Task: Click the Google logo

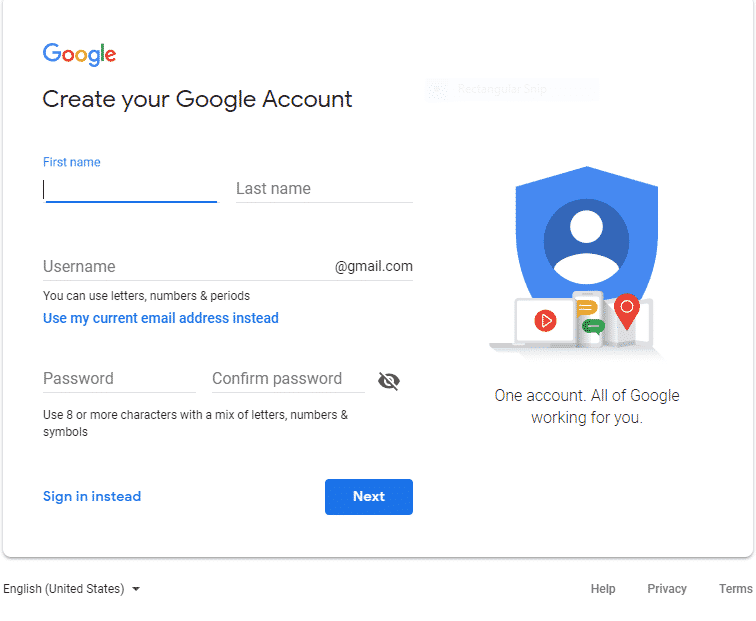Action: (79, 54)
